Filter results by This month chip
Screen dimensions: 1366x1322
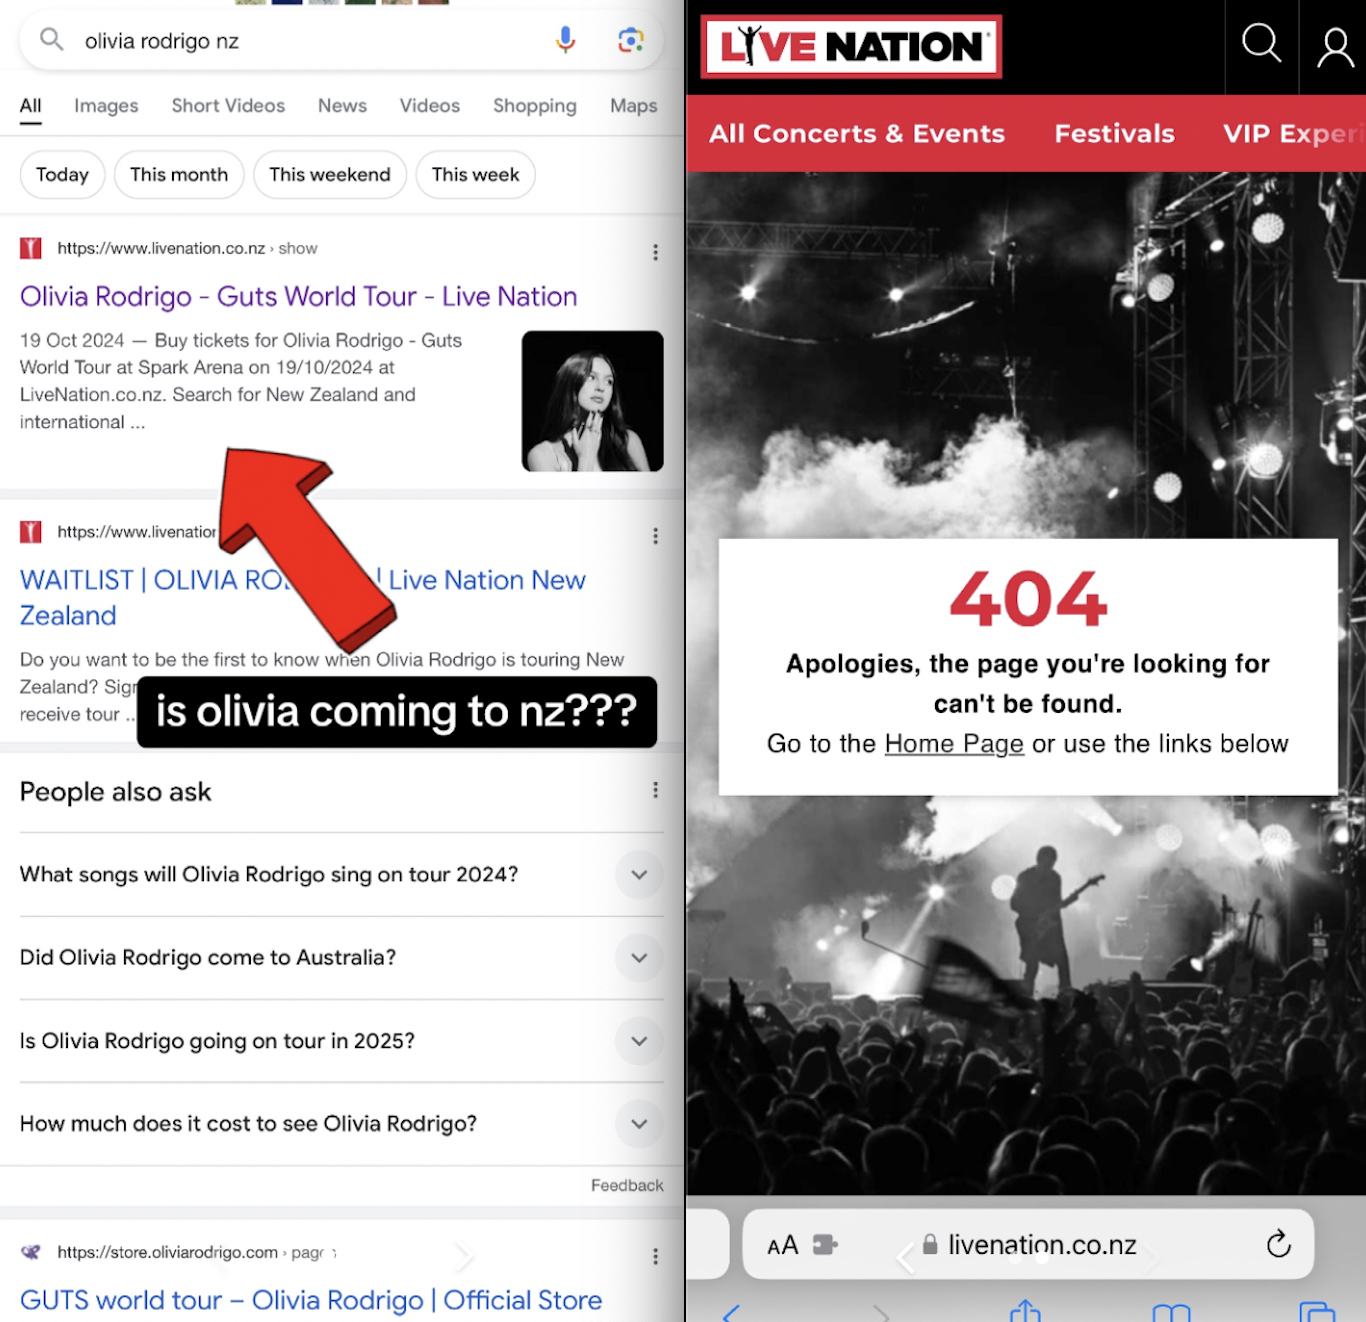click(x=179, y=175)
